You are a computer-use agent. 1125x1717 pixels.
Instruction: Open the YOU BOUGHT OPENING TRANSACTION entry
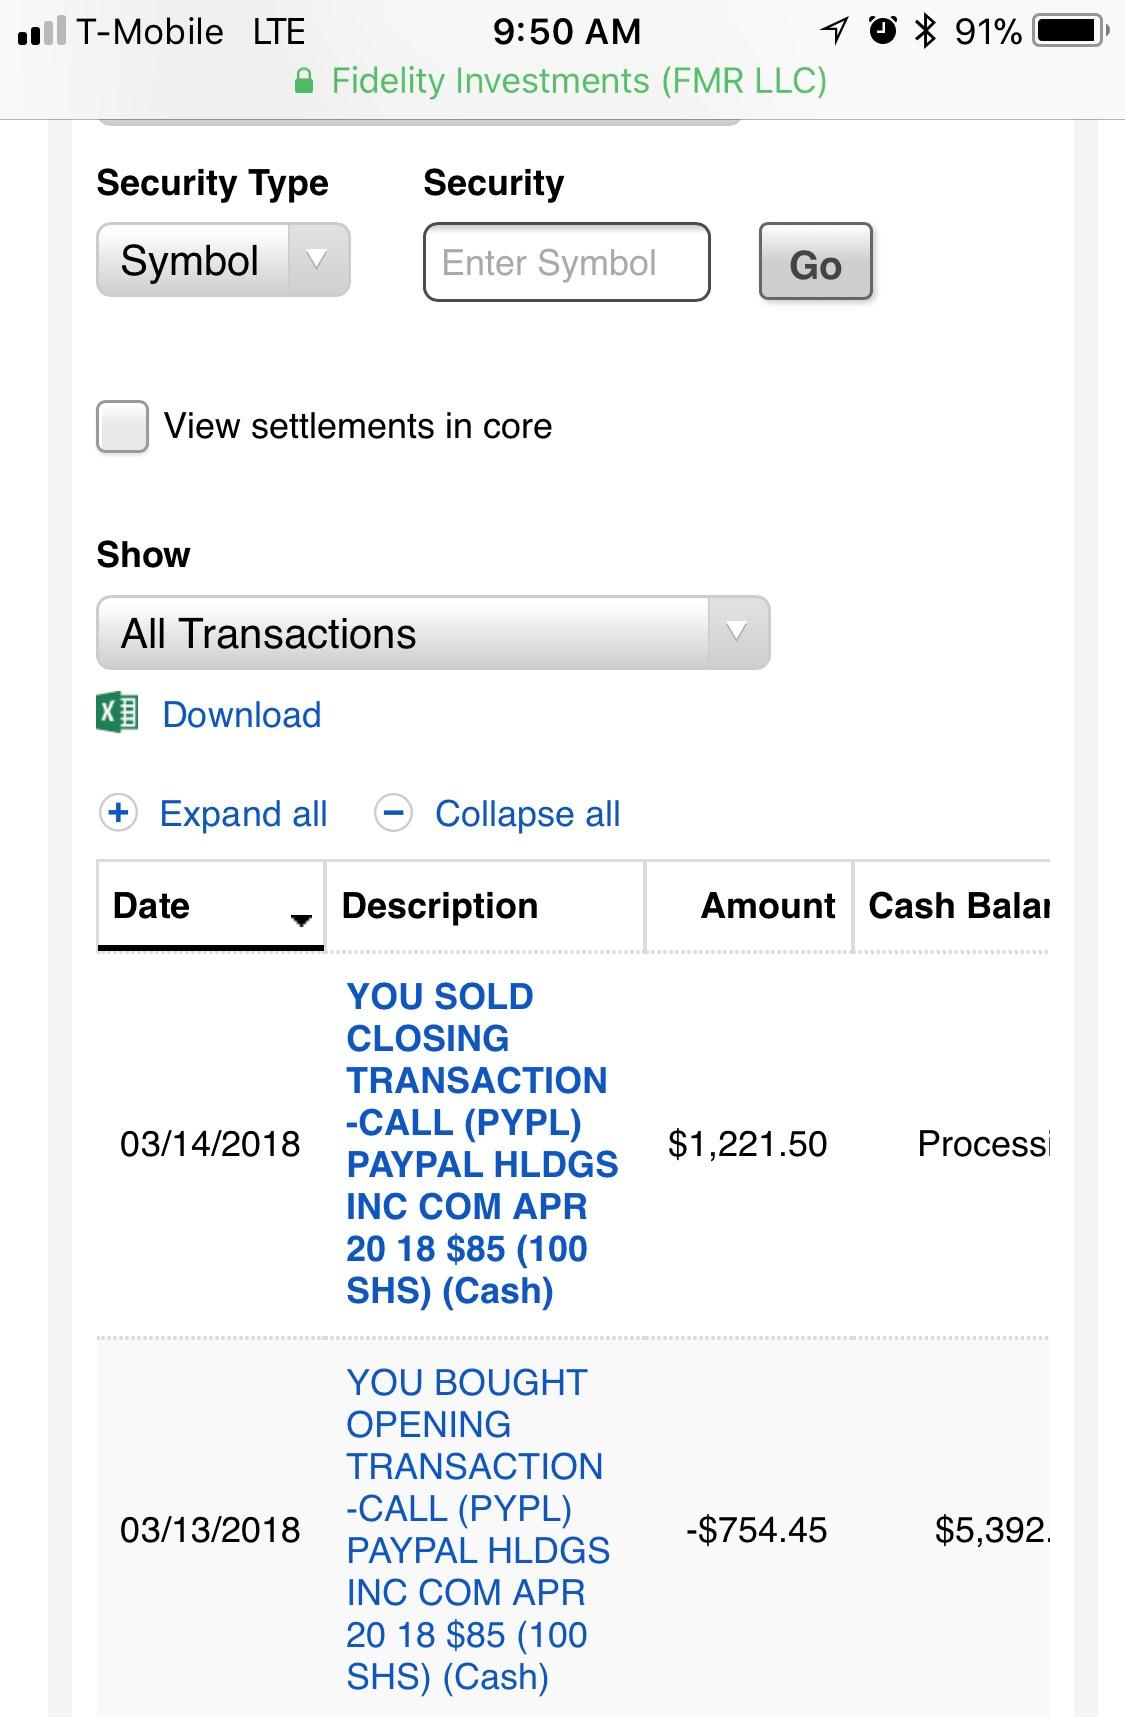pos(476,1529)
